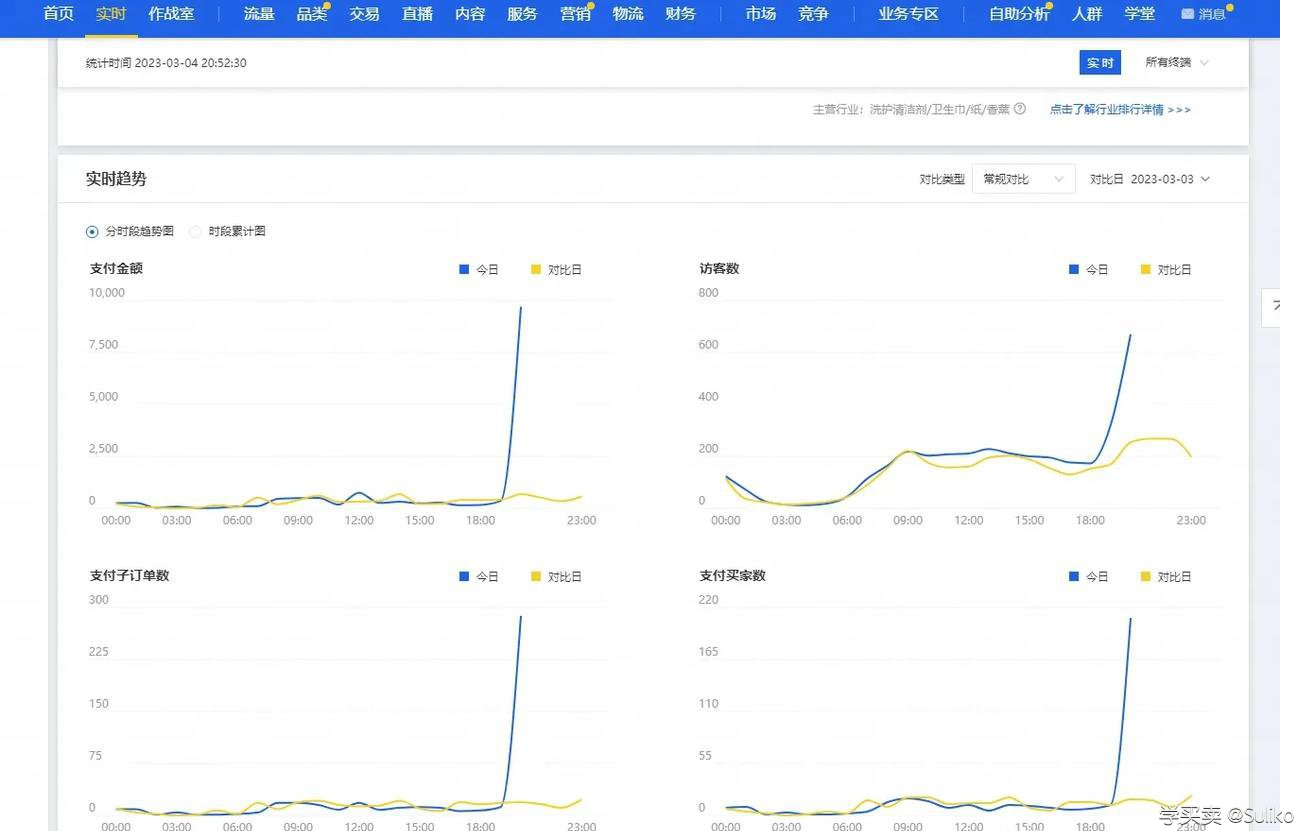Toggle 今日 legend in 访客数 chart
The width and height of the screenshot is (1299, 831).
(x=1089, y=270)
